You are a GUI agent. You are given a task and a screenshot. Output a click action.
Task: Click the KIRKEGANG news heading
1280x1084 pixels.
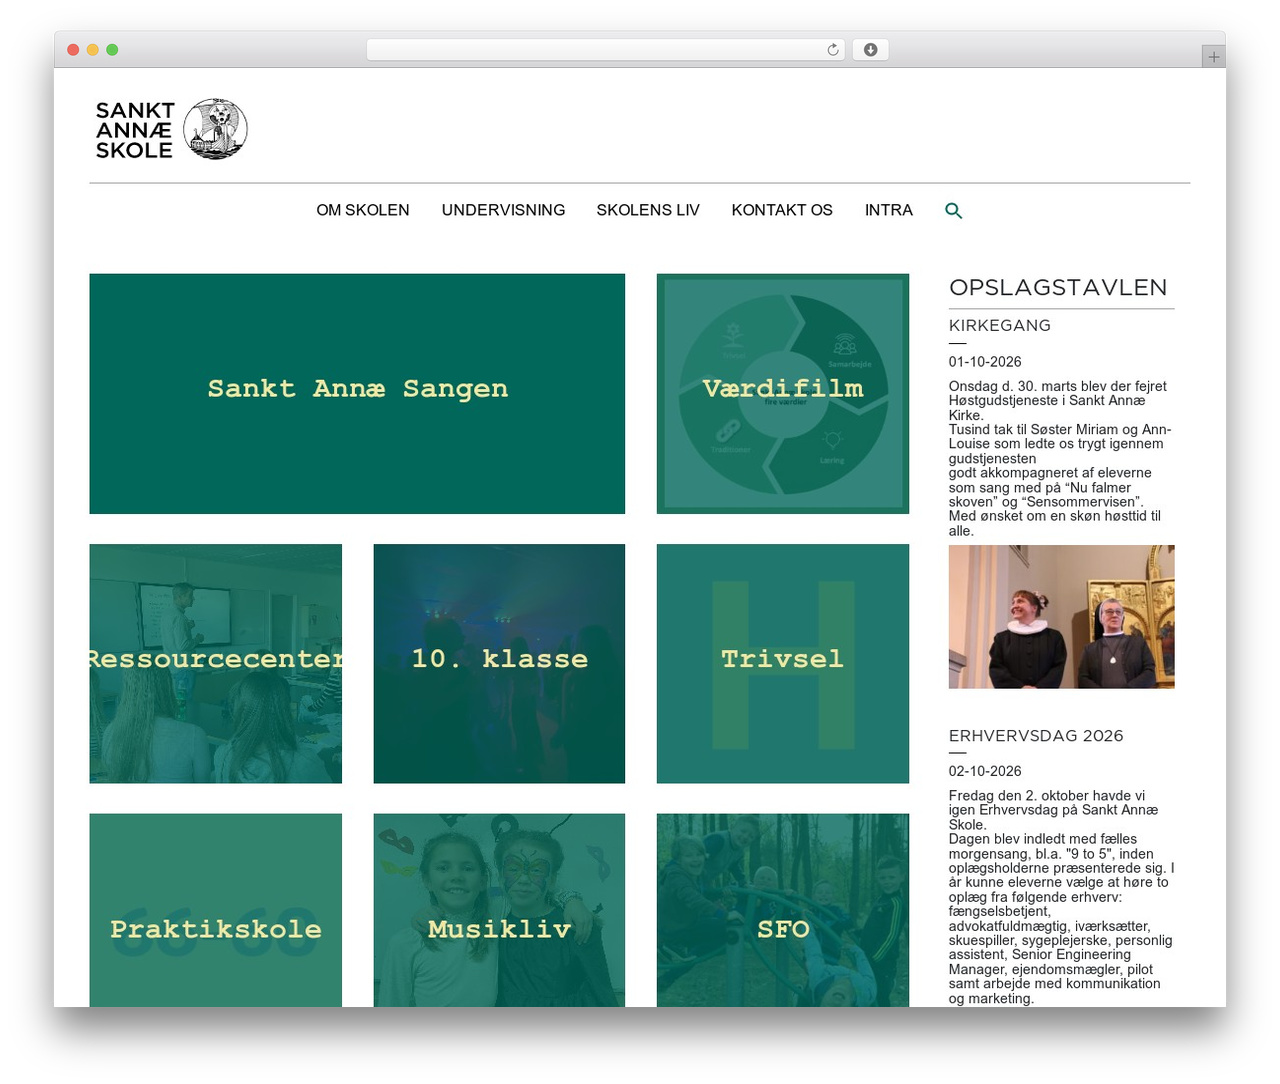(1000, 326)
